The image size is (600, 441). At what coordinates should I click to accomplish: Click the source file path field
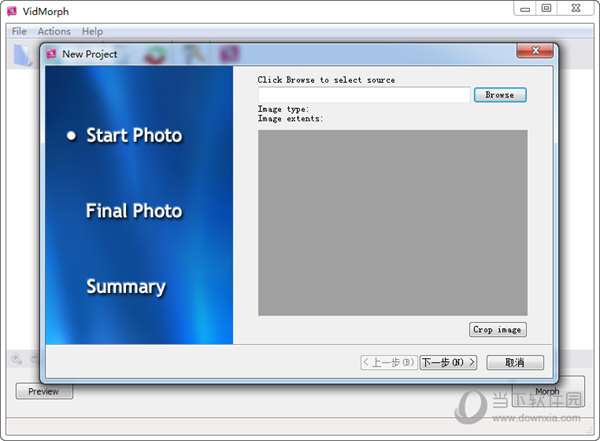(364, 95)
